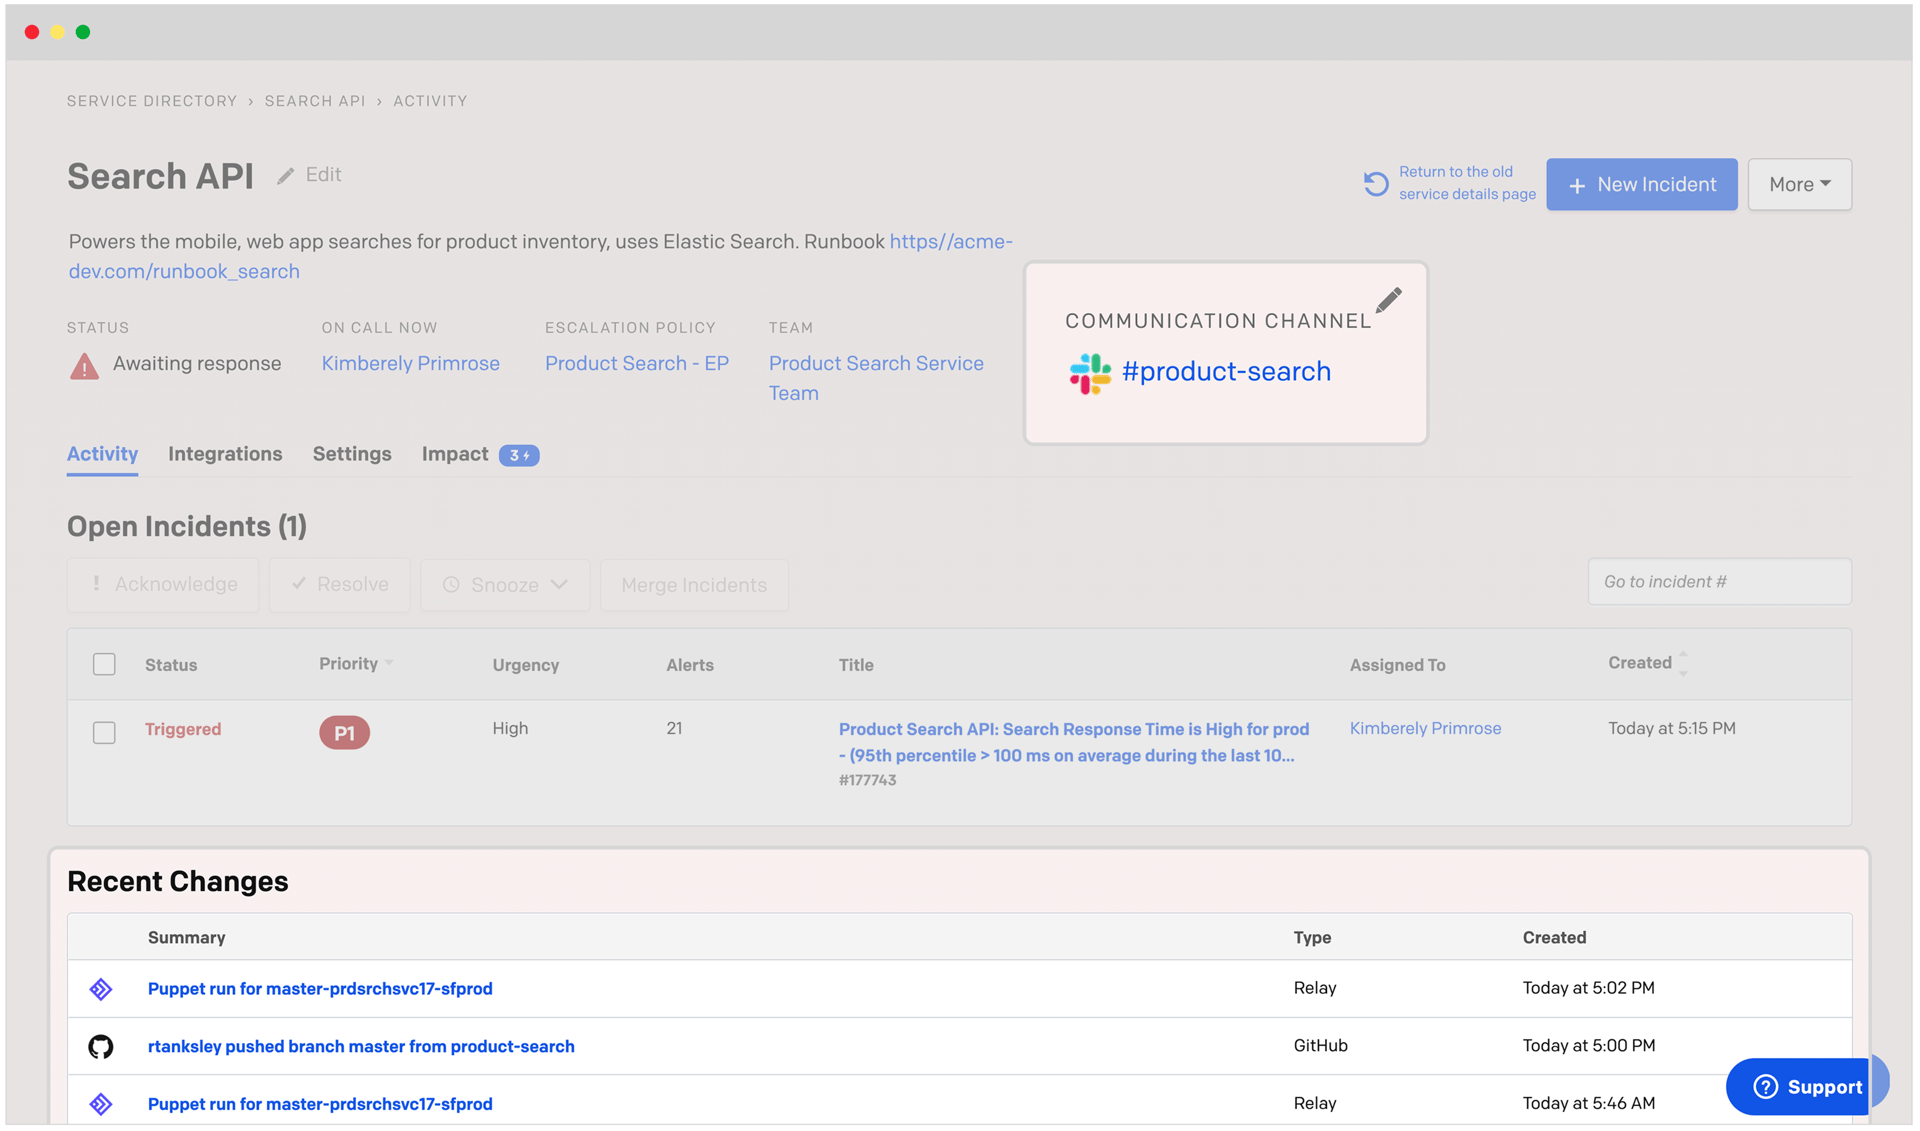
Task: Click the pencil icon on Communication Channel card
Action: point(1388,300)
